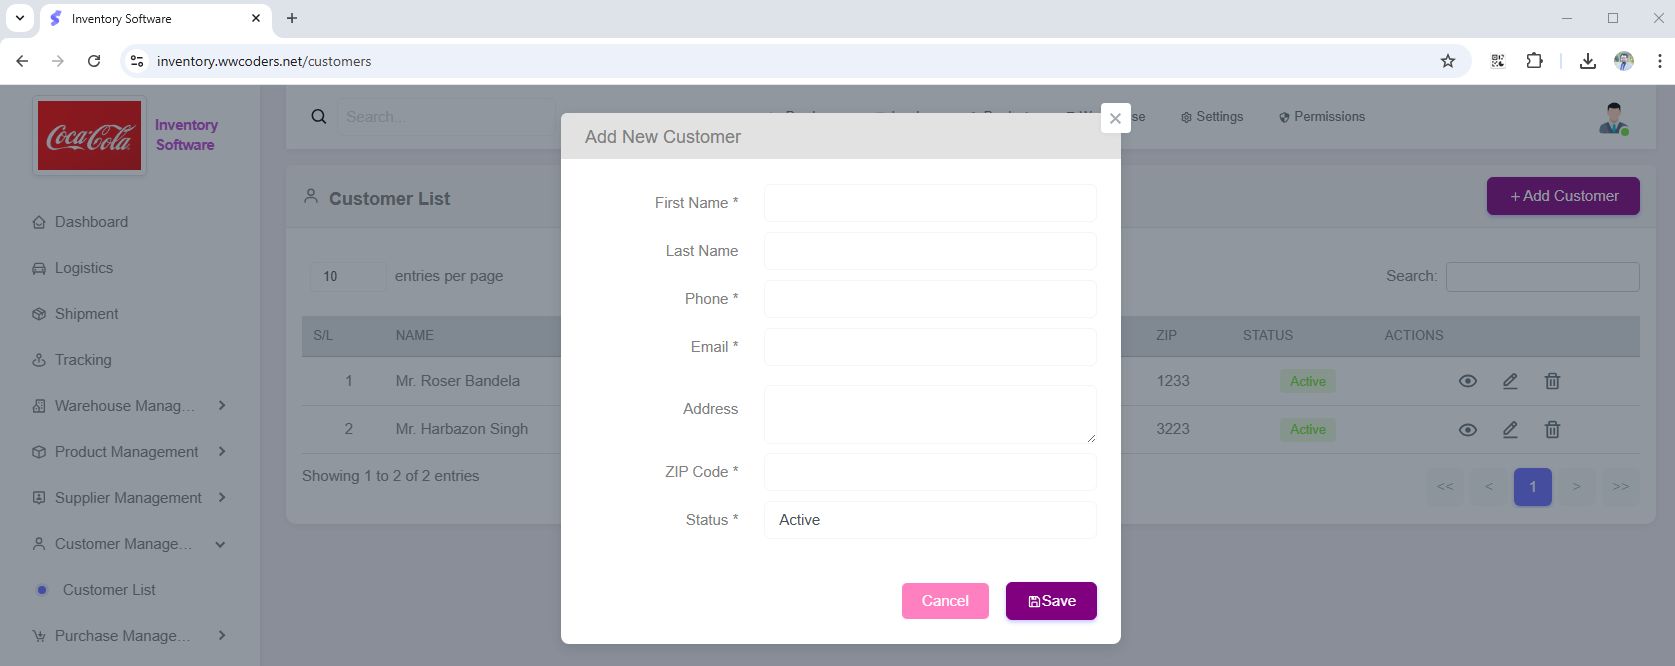Open the user profile avatar
The image size is (1675, 666).
click(1612, 118)
